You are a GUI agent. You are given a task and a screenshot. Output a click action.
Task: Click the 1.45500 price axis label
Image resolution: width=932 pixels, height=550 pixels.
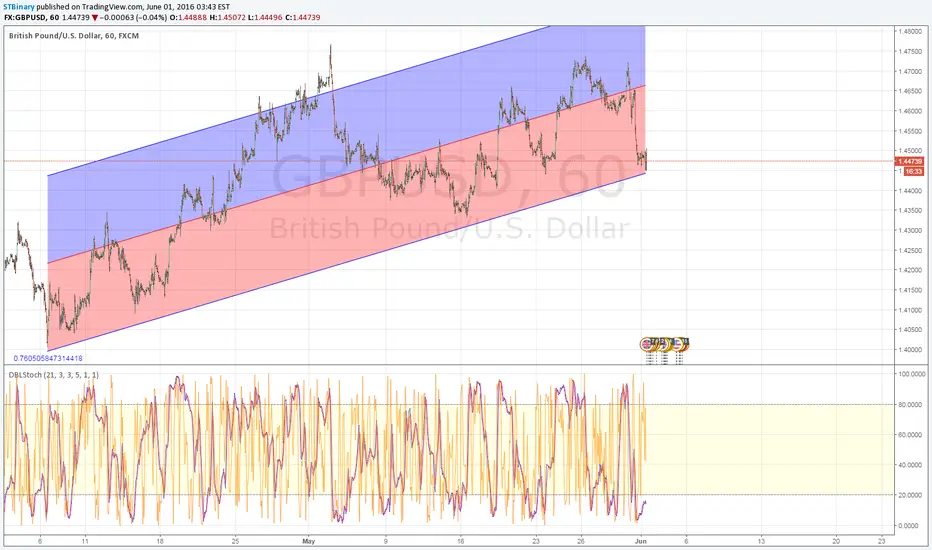coord(910,131)
